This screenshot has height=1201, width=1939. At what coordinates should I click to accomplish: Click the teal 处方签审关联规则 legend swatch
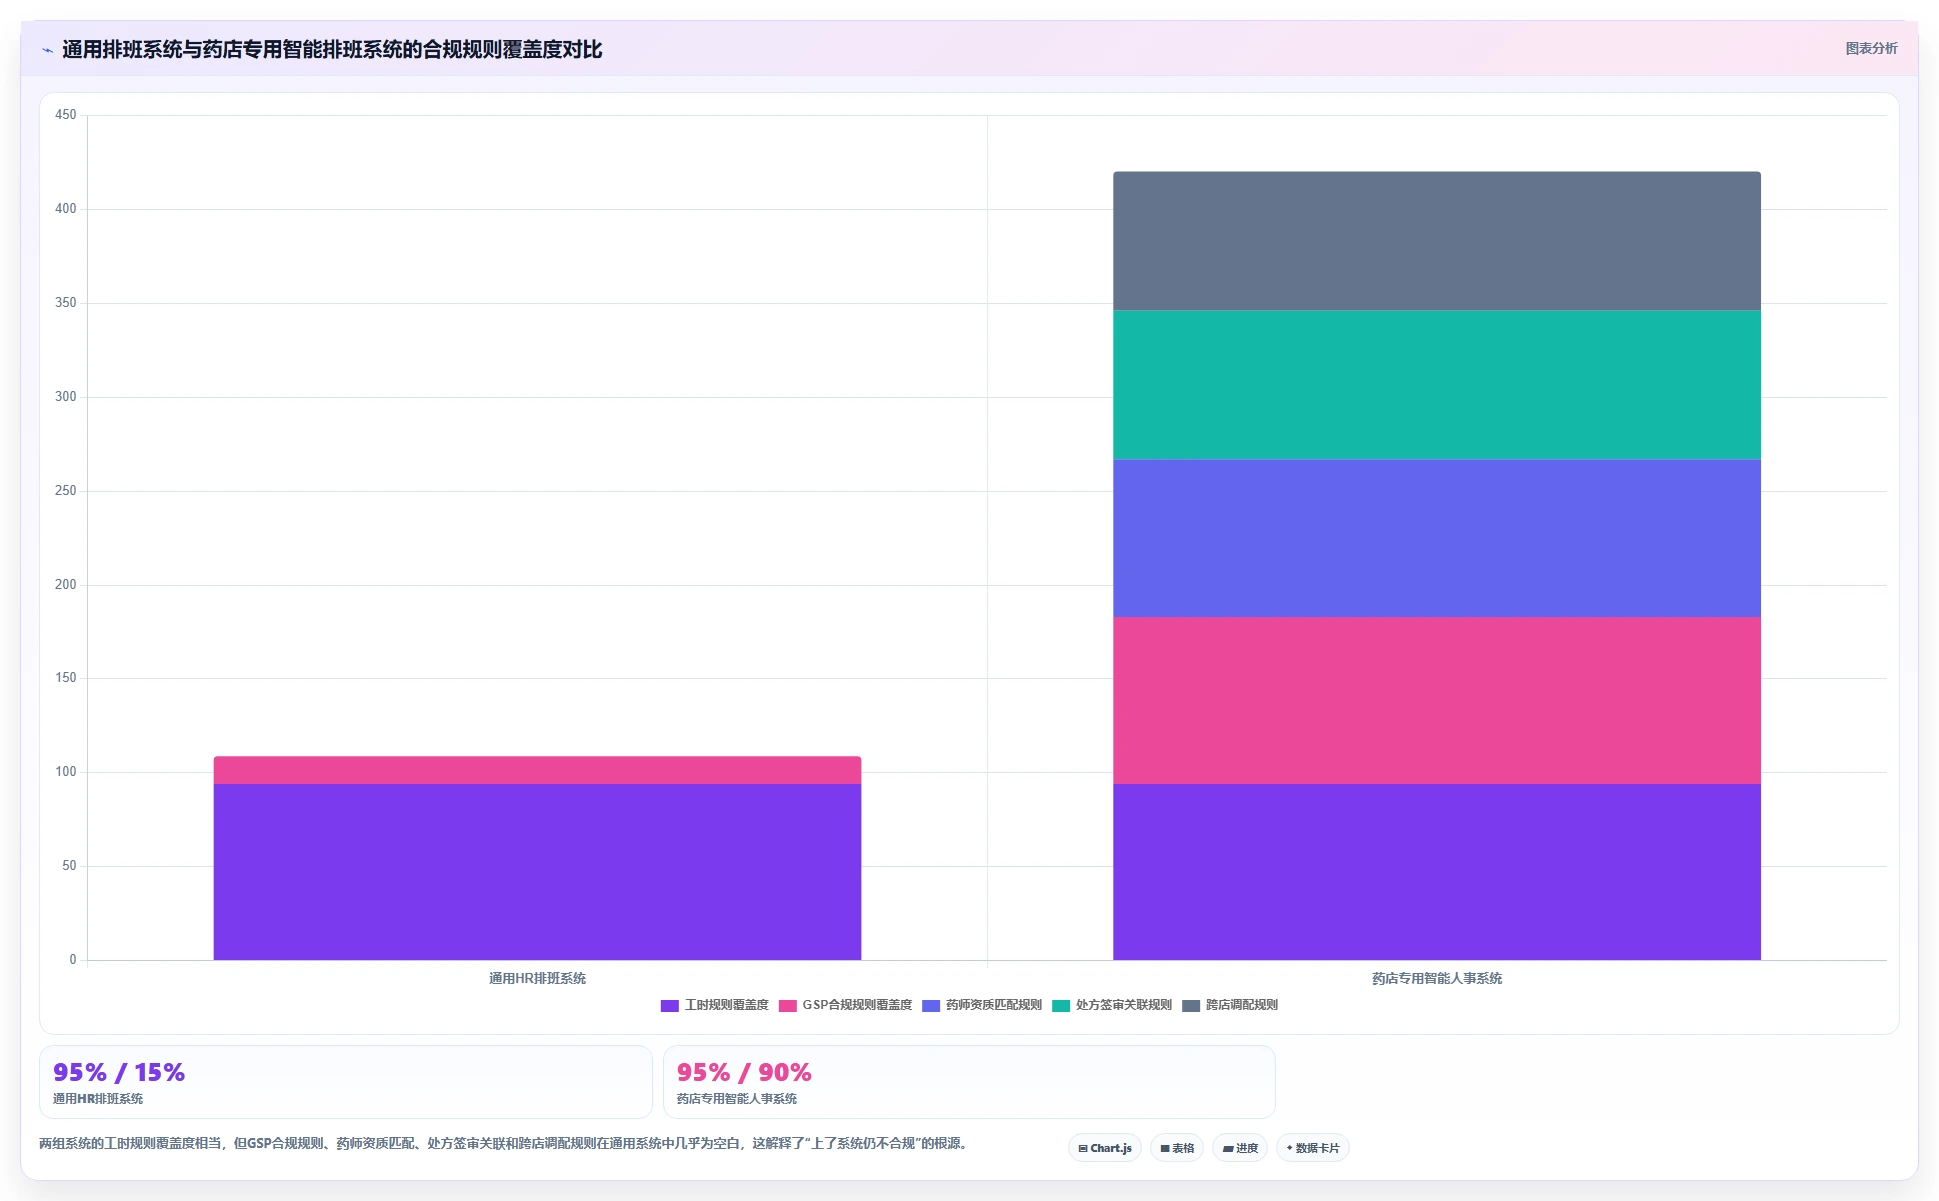(x=1061, y=1005)
